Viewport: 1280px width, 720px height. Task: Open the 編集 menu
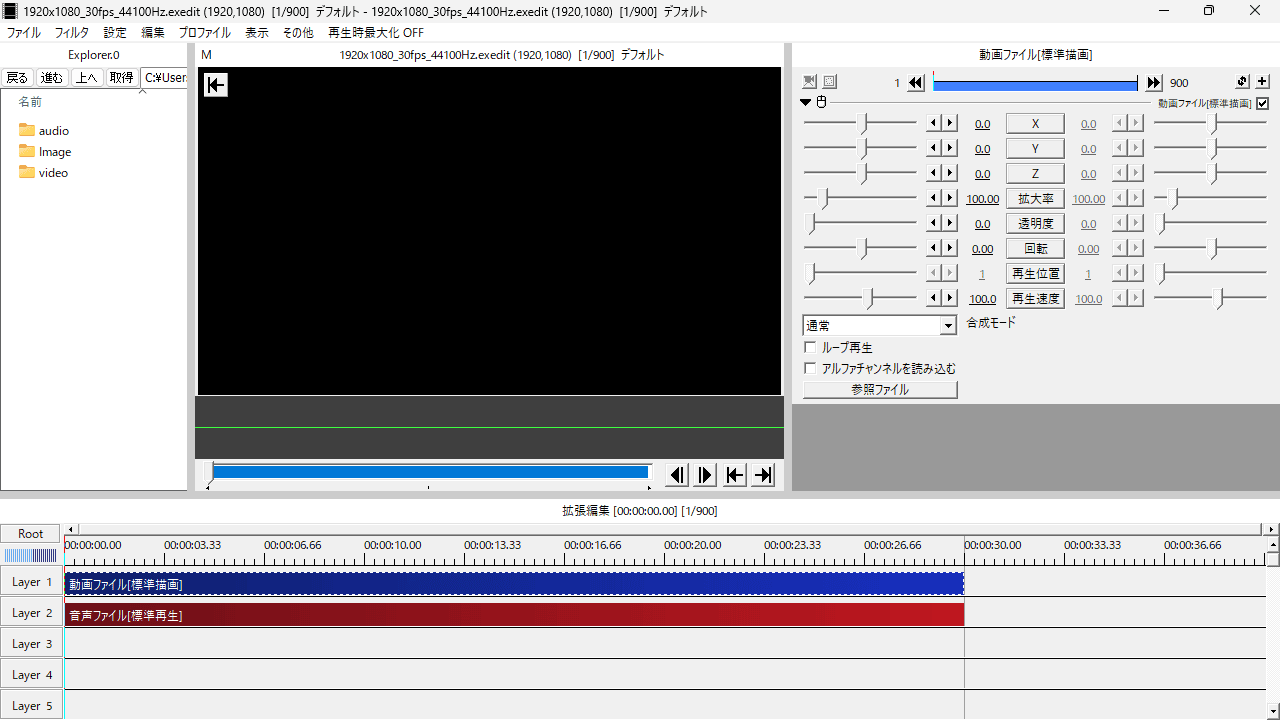pyautogui.click(x=153, y=33)
